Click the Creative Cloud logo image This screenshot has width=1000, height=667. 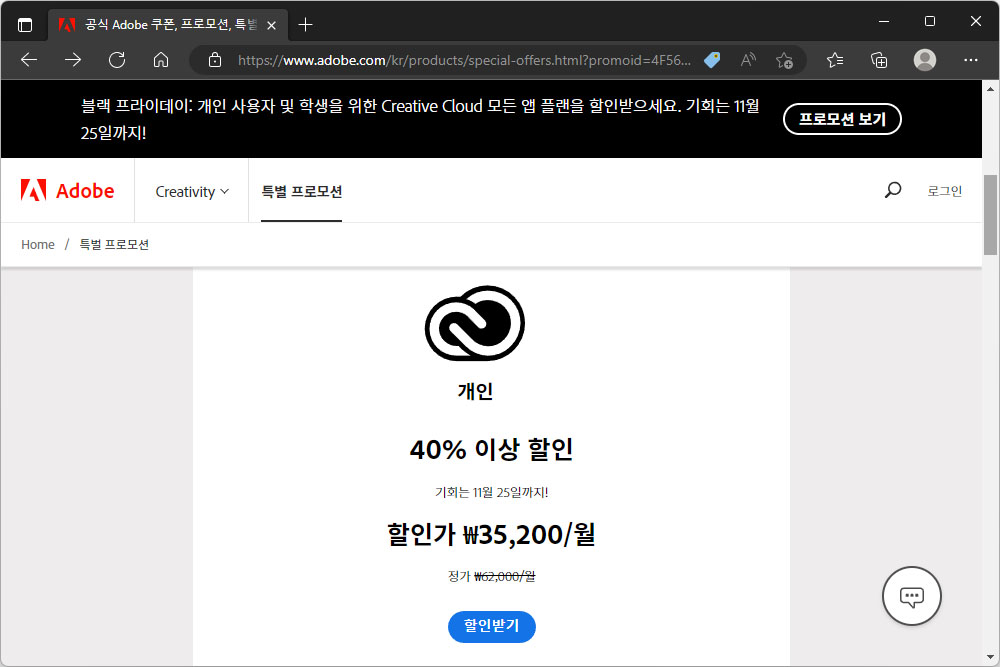474,323
